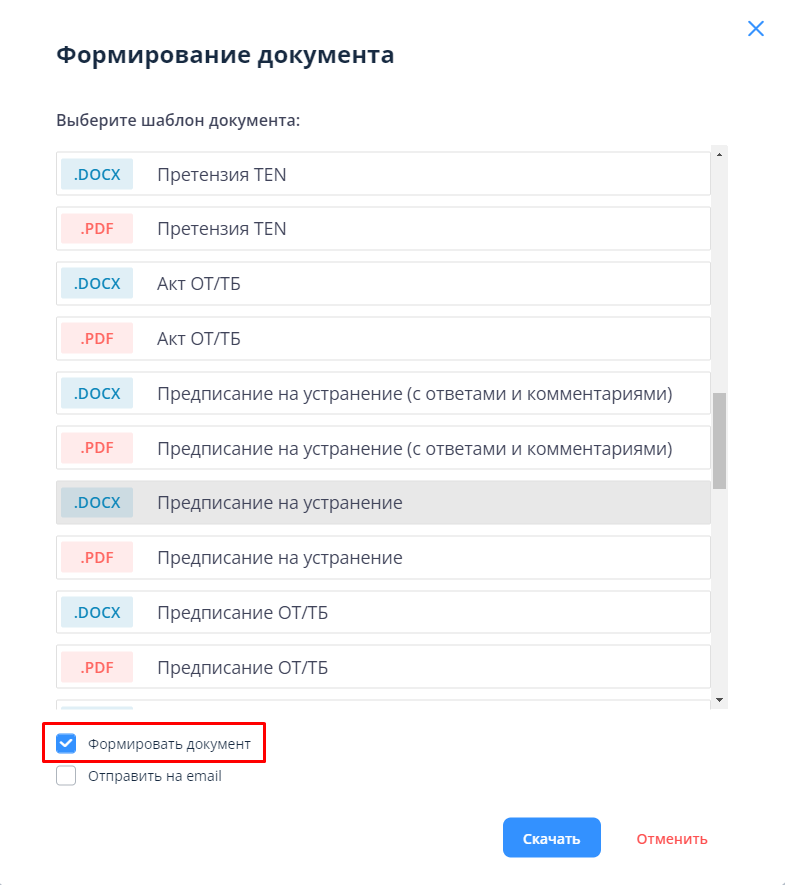The image size is (785, 885).
Task: Click the .DOCX badge for Акт ОТ/ТБ
Action: (97, 284)
